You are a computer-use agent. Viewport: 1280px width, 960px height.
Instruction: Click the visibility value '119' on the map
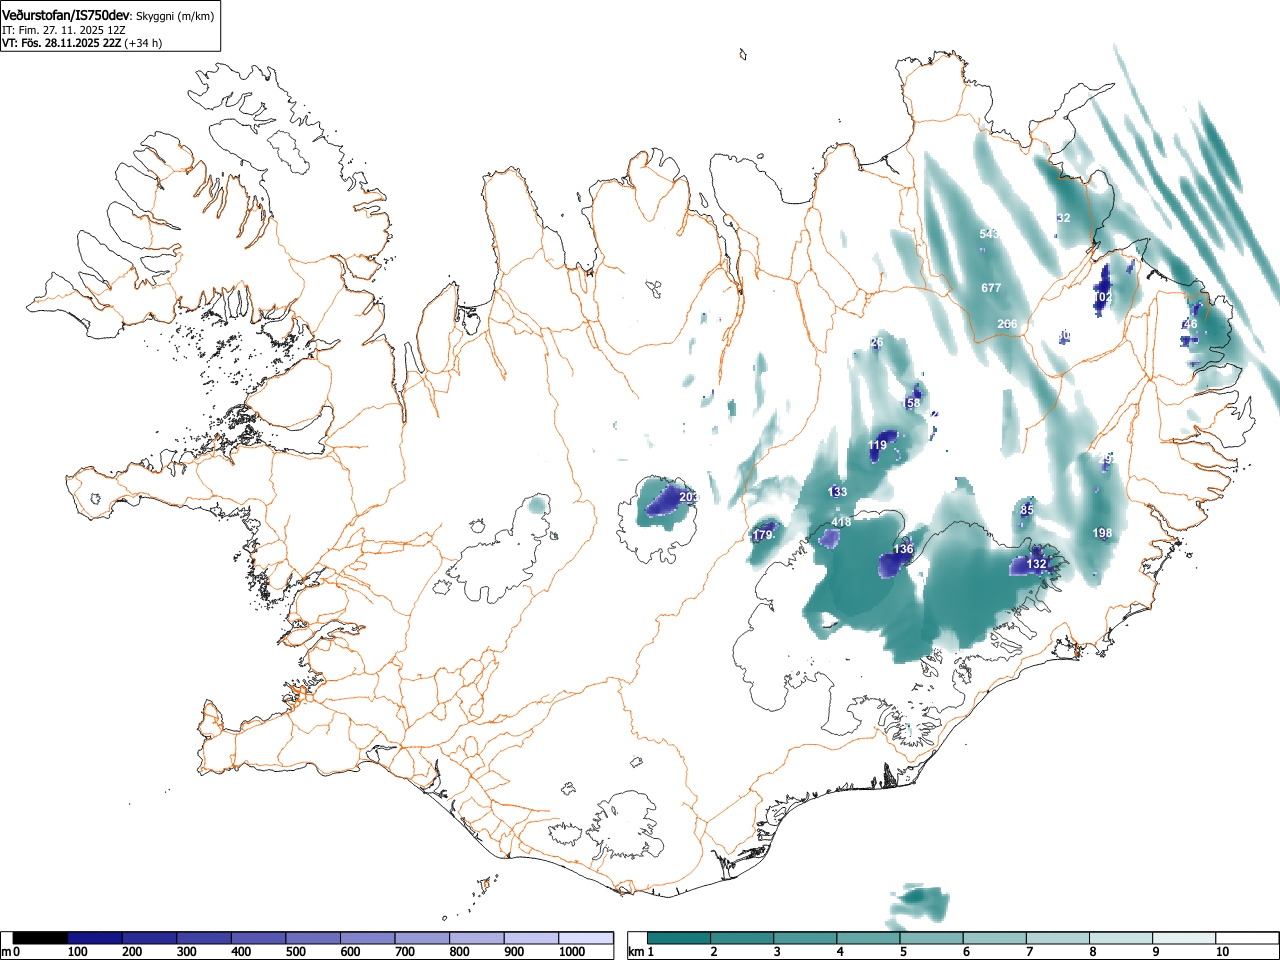coord(878,446)
